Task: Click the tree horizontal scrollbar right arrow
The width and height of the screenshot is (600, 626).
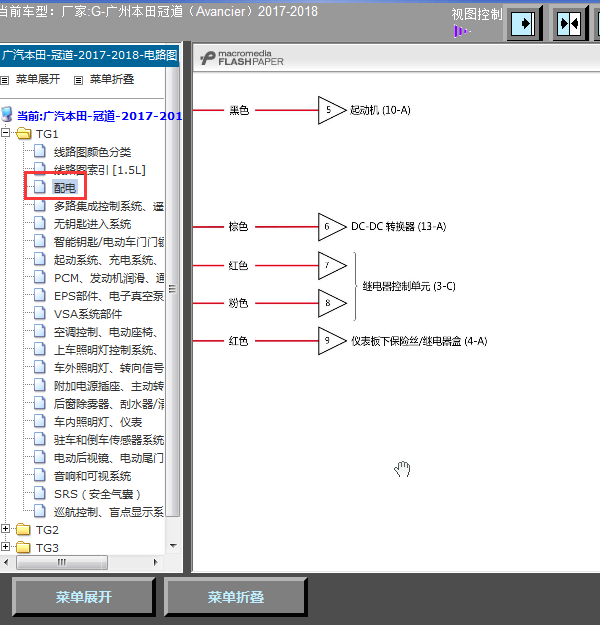Action: point(156,563)
